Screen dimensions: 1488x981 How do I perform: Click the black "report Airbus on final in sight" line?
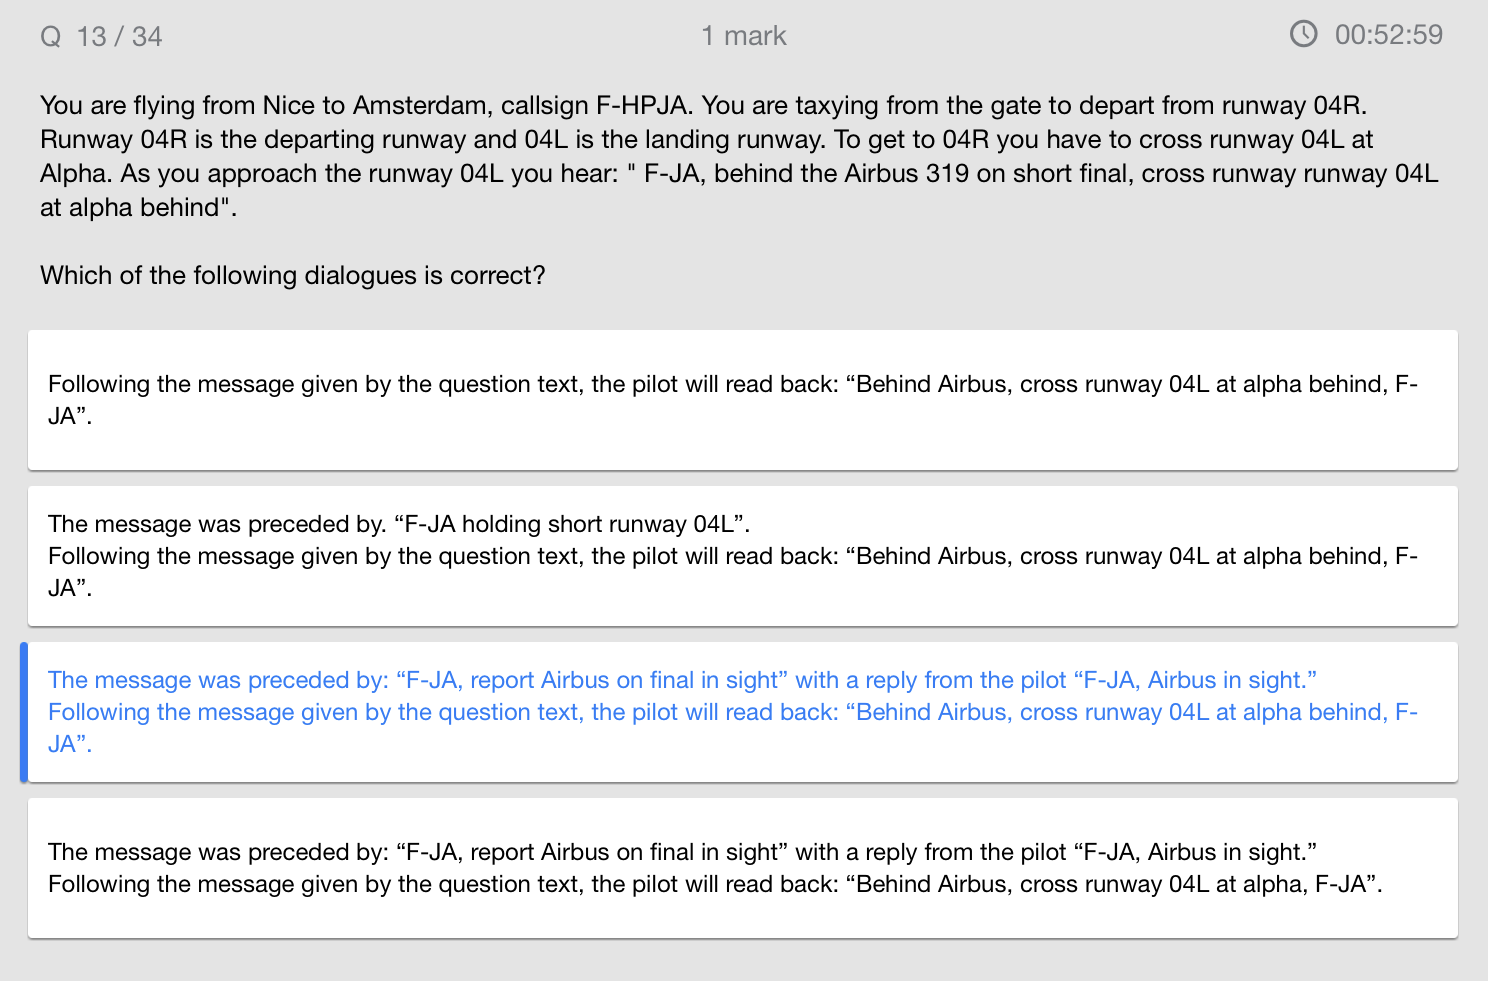coord(682,852)
